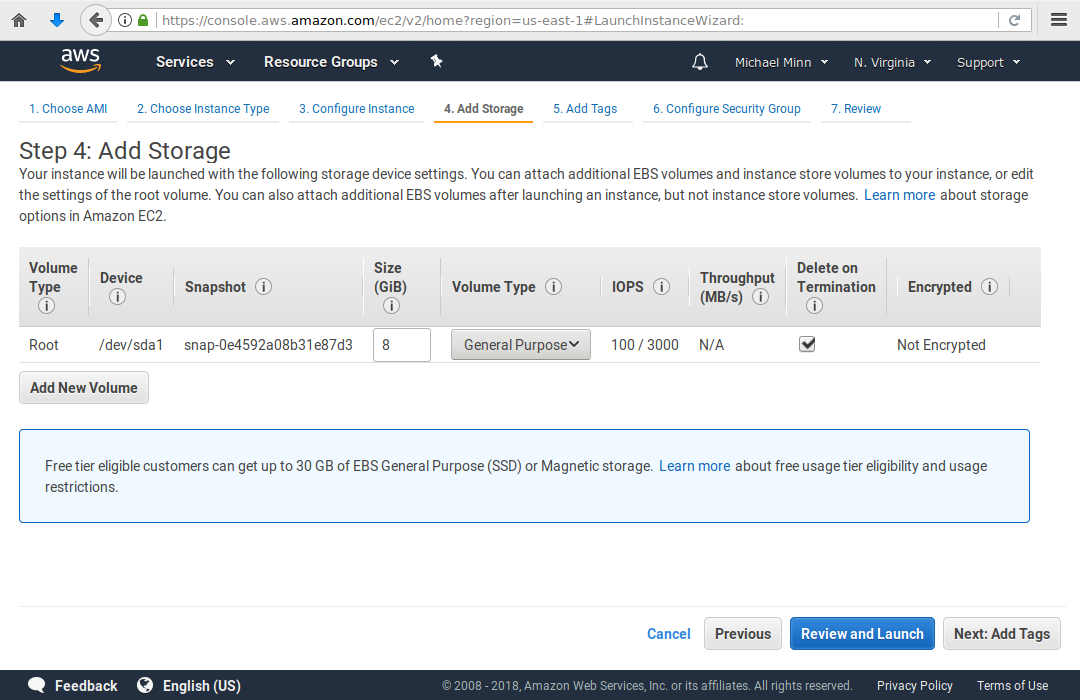Click info icon beside IOPS header

click(x=661, y=287)
